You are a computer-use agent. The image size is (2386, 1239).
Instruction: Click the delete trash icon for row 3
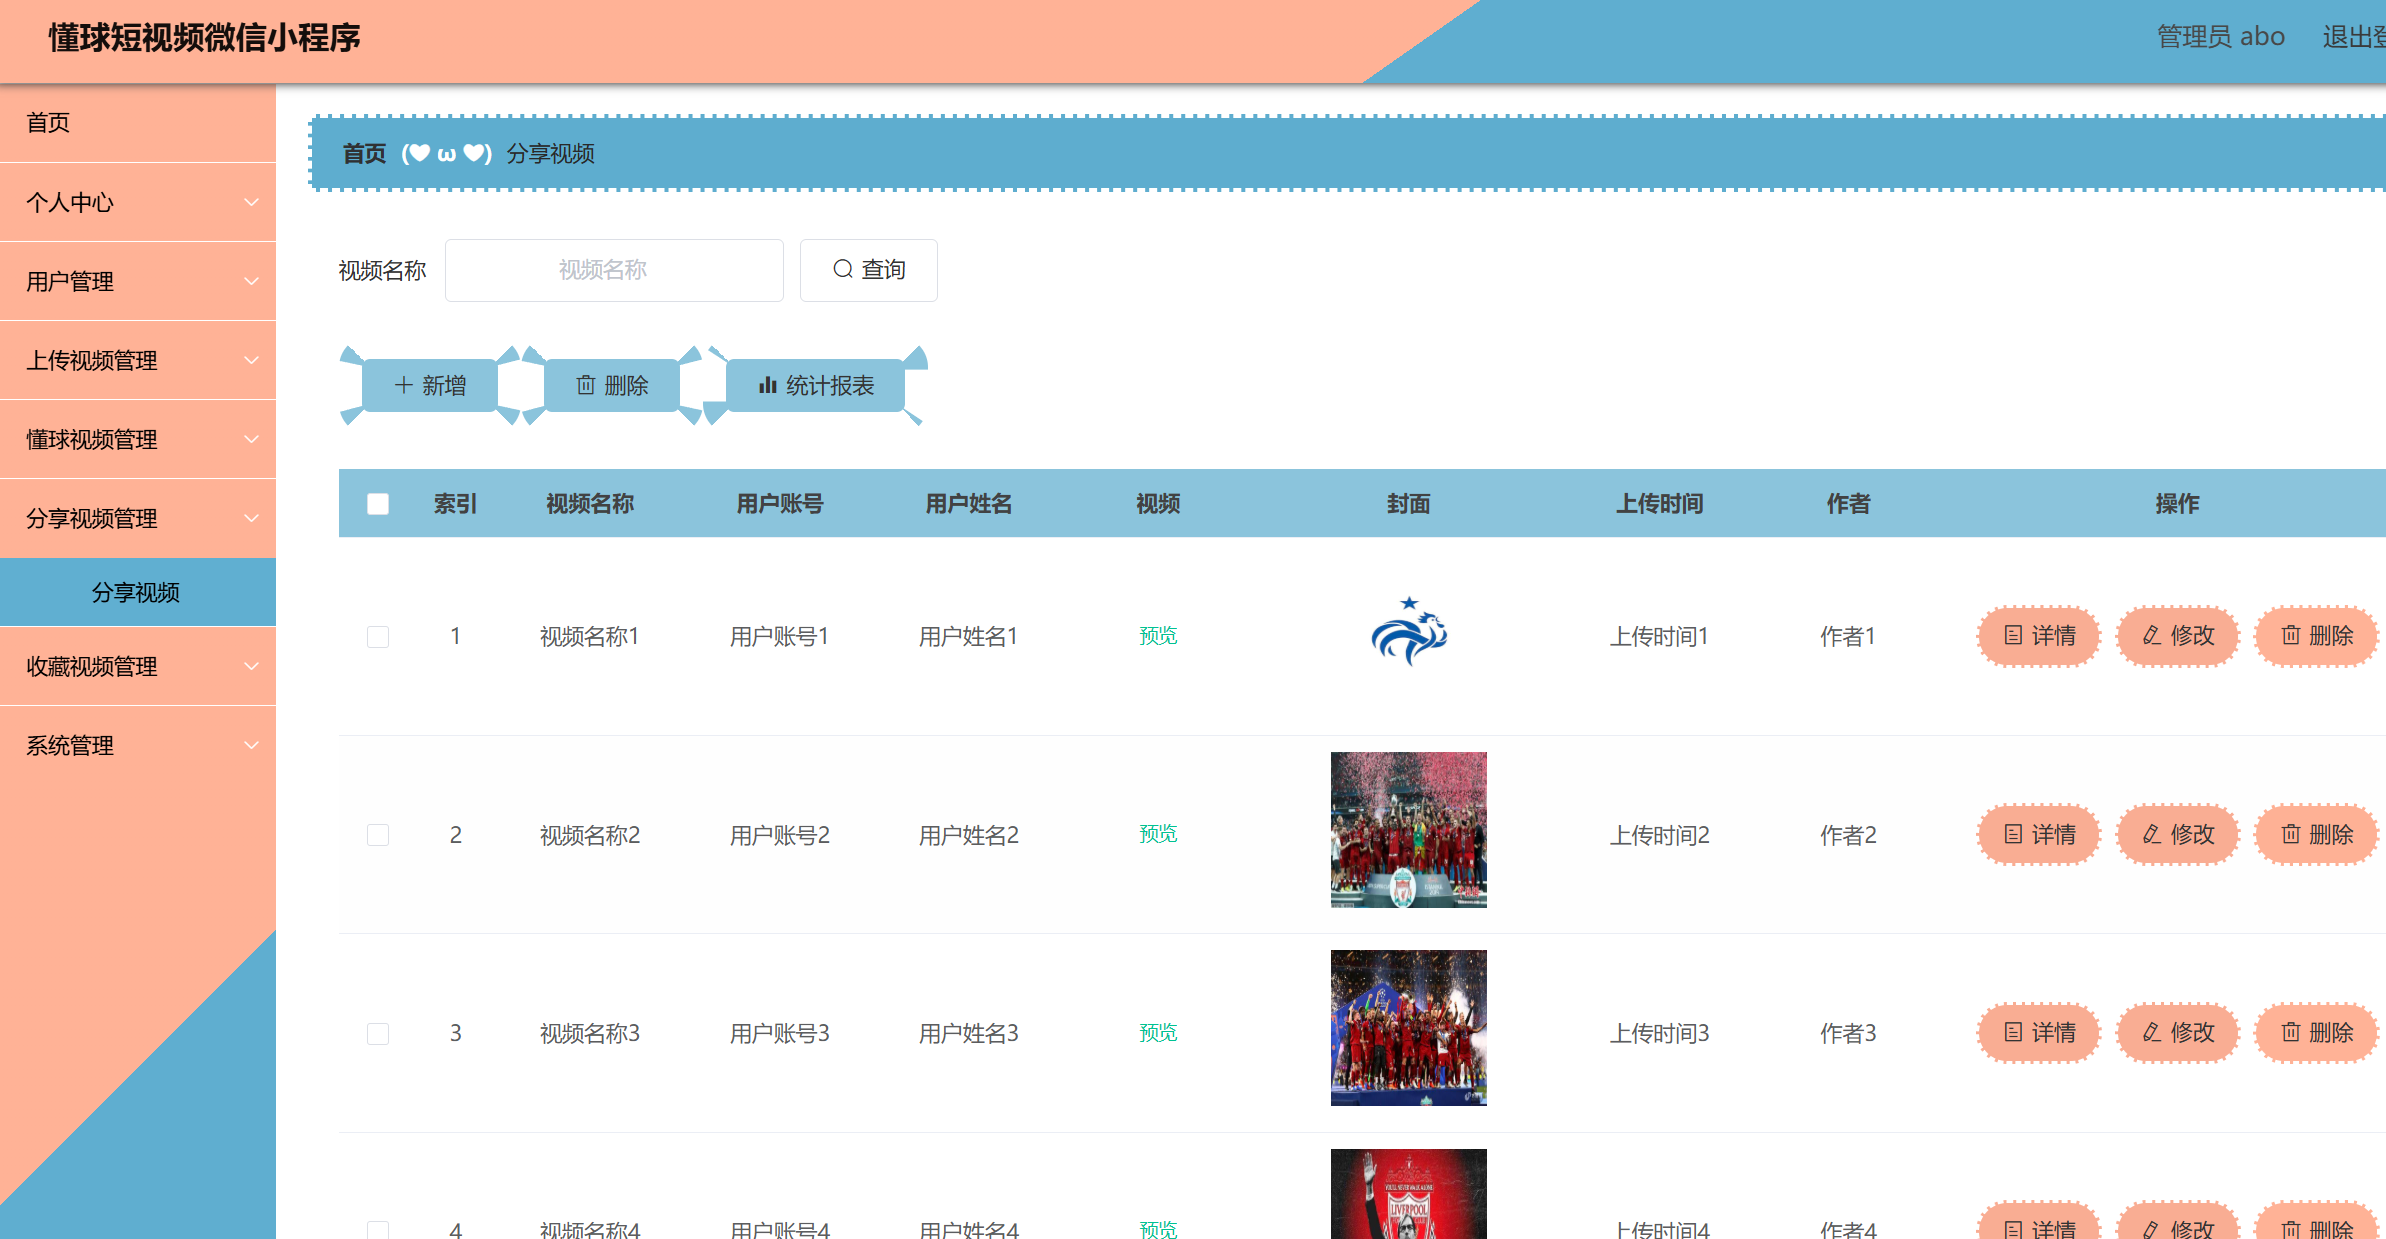2291,1032
